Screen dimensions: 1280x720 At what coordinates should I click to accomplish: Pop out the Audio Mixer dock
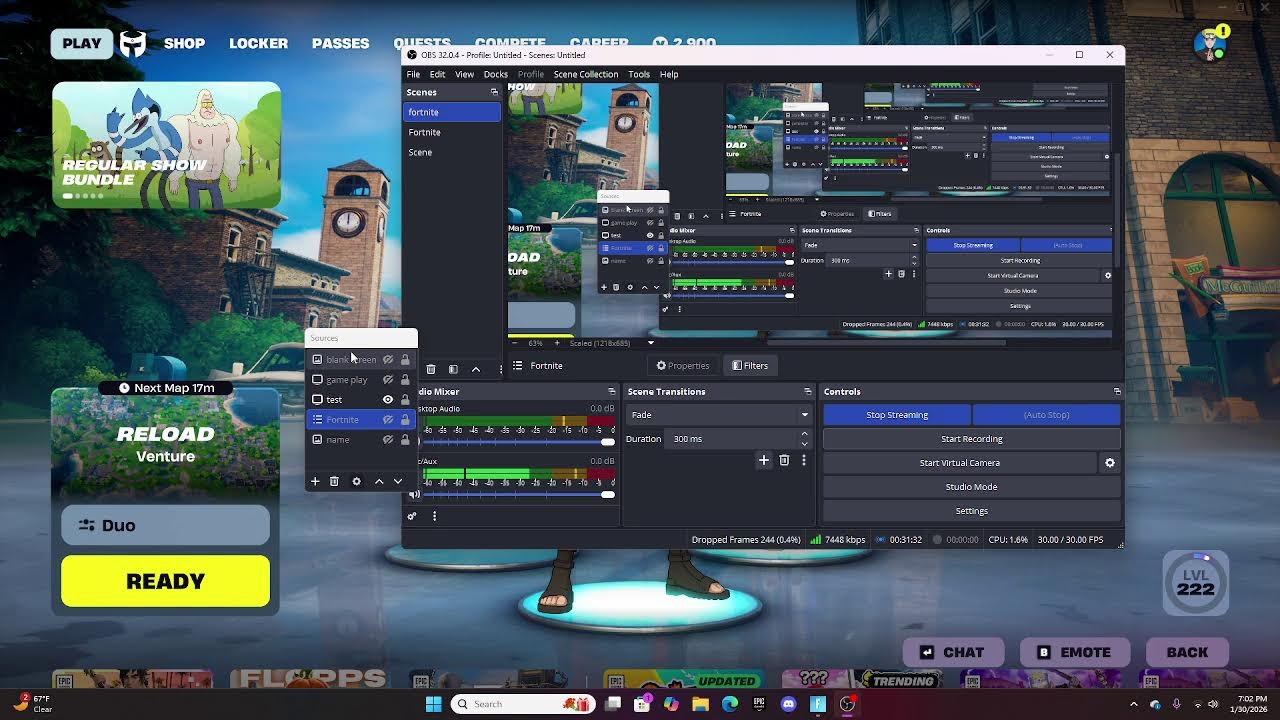[x=611, y=392]
